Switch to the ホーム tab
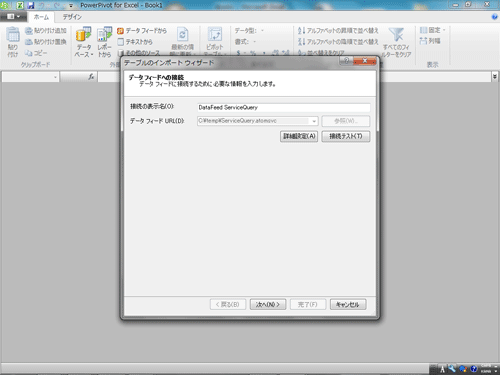The width and height of the screenshot is (500, 375). pos(41,17)
